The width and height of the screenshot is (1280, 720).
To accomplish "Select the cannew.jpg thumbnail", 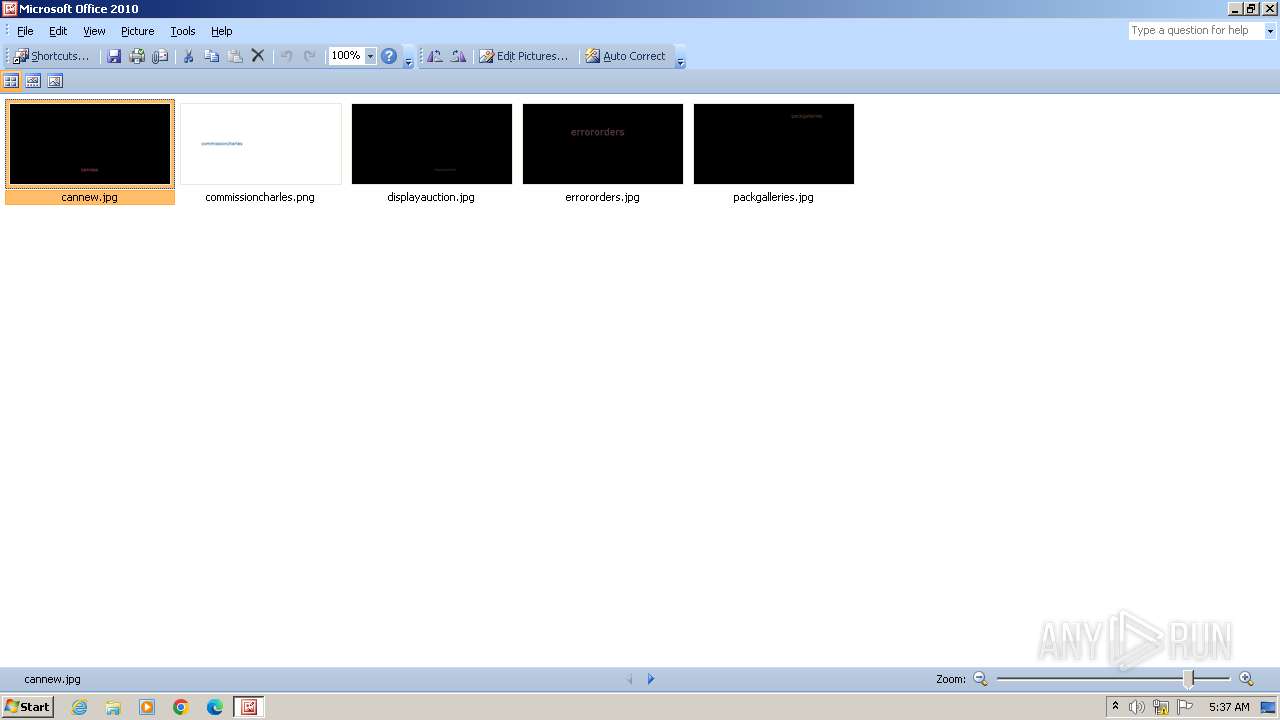I will coord(90,144).
